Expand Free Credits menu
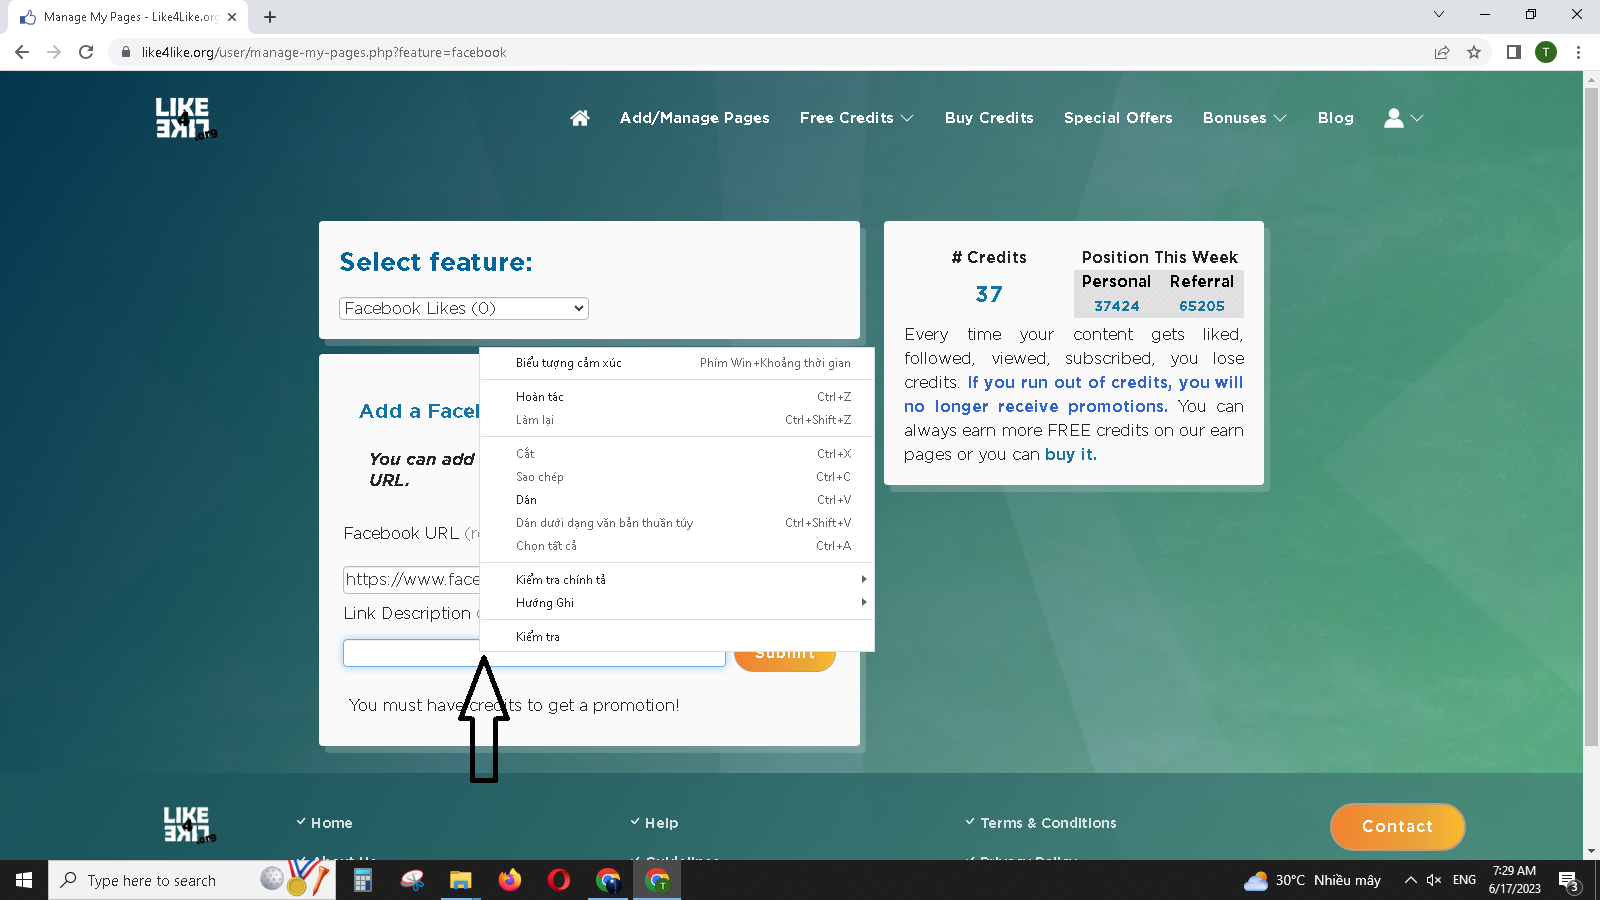Viewport: 1600px width, 900px height. [856, 118]
